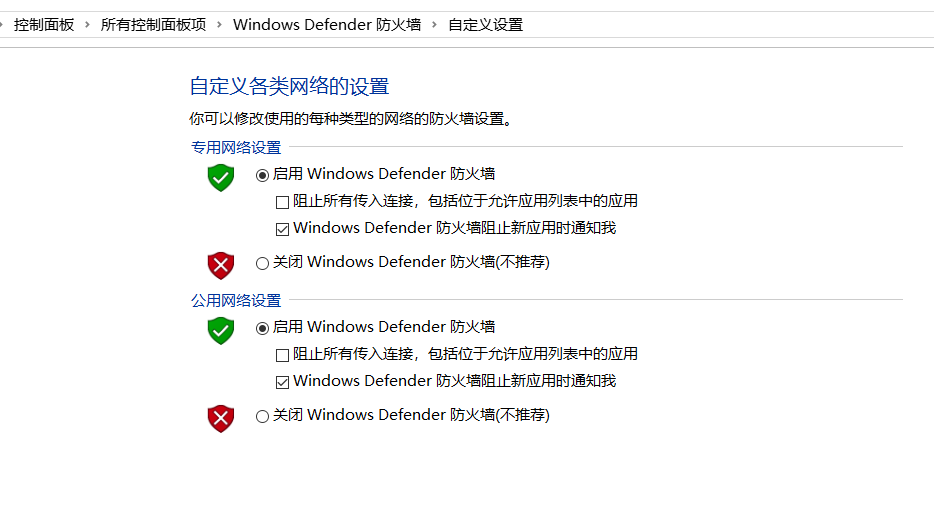
Task: Turn off Windows Defender firewall for private network
Action: (262, 263)
